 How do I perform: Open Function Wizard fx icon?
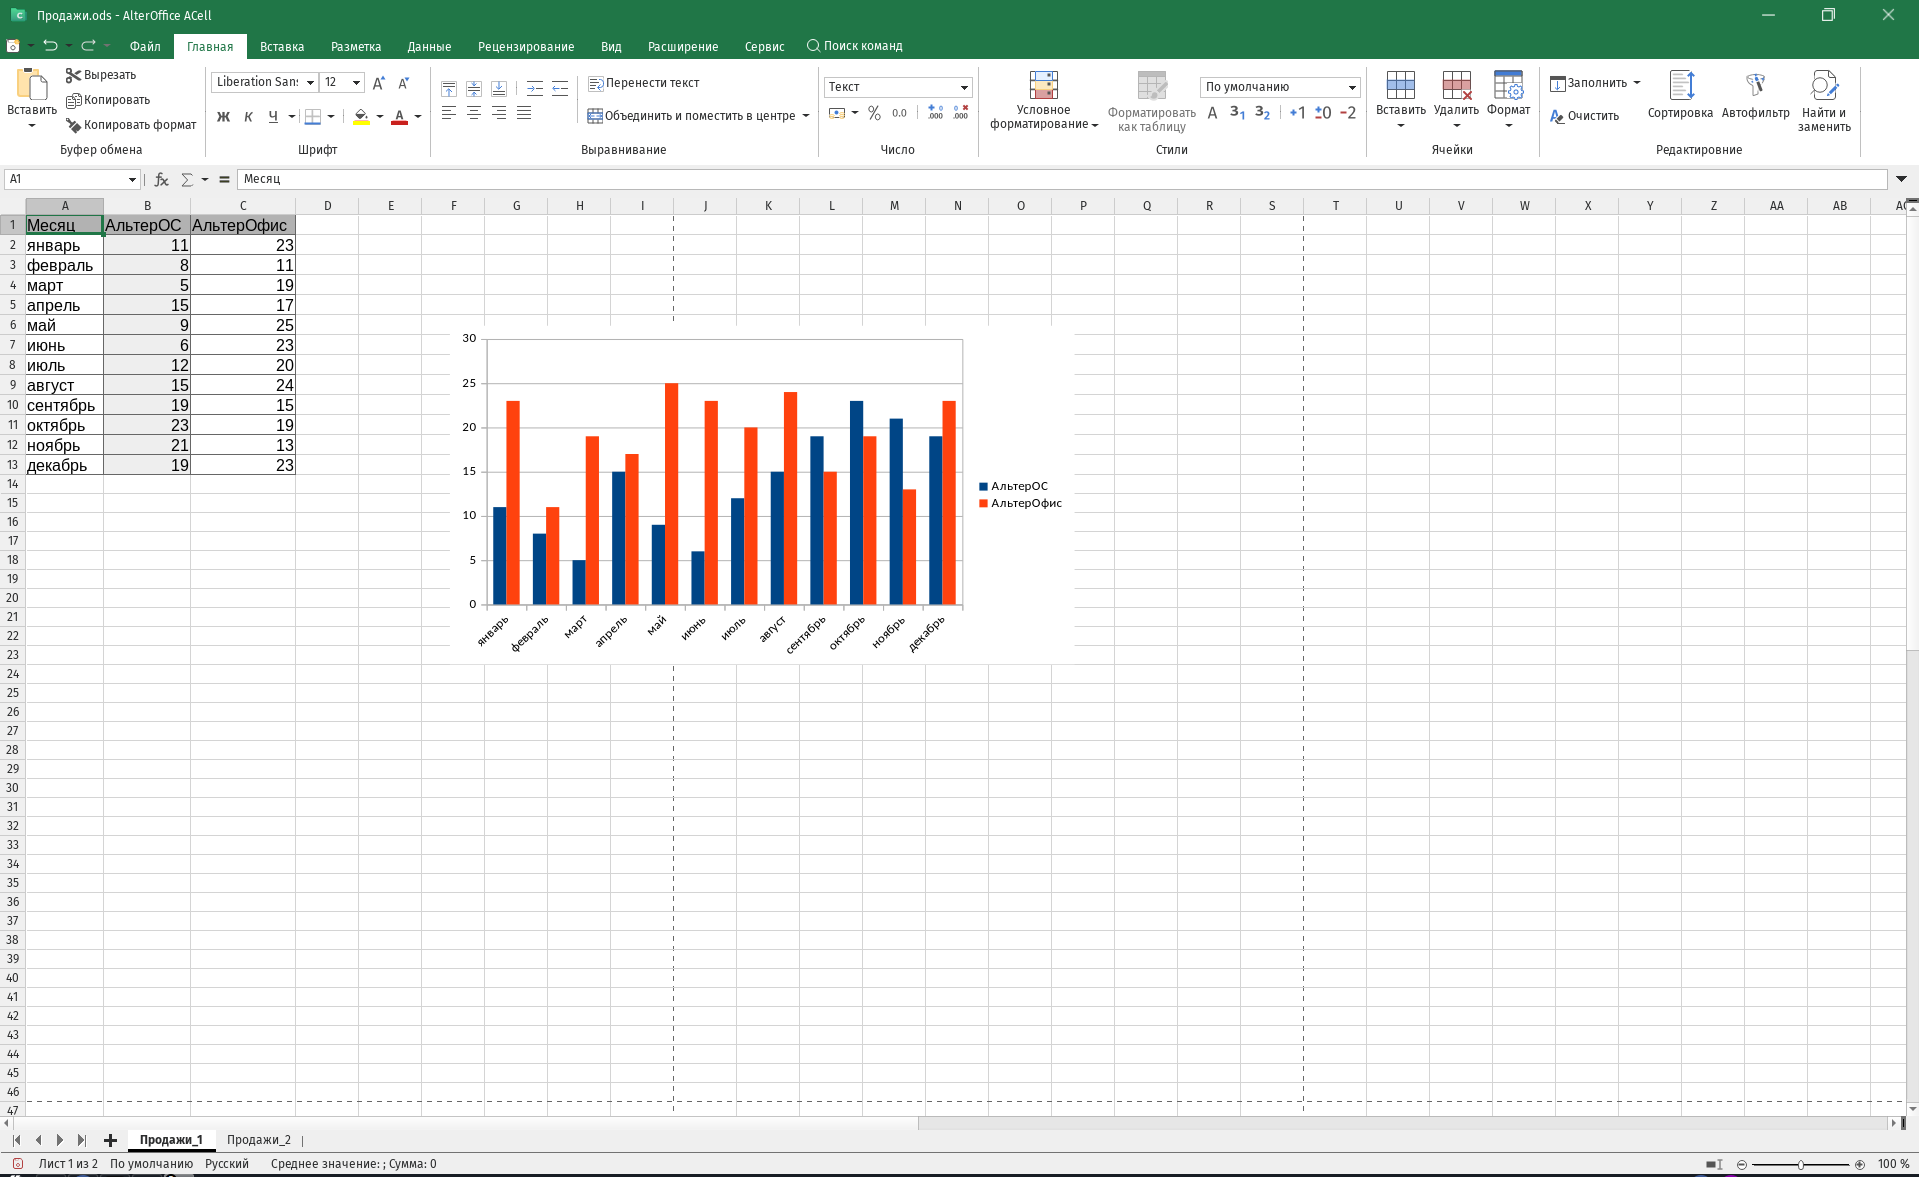(161, 179)
